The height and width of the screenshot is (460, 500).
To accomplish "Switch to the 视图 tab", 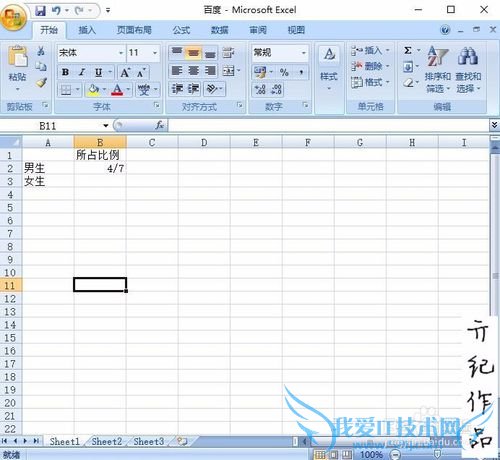I will [296, 30].
